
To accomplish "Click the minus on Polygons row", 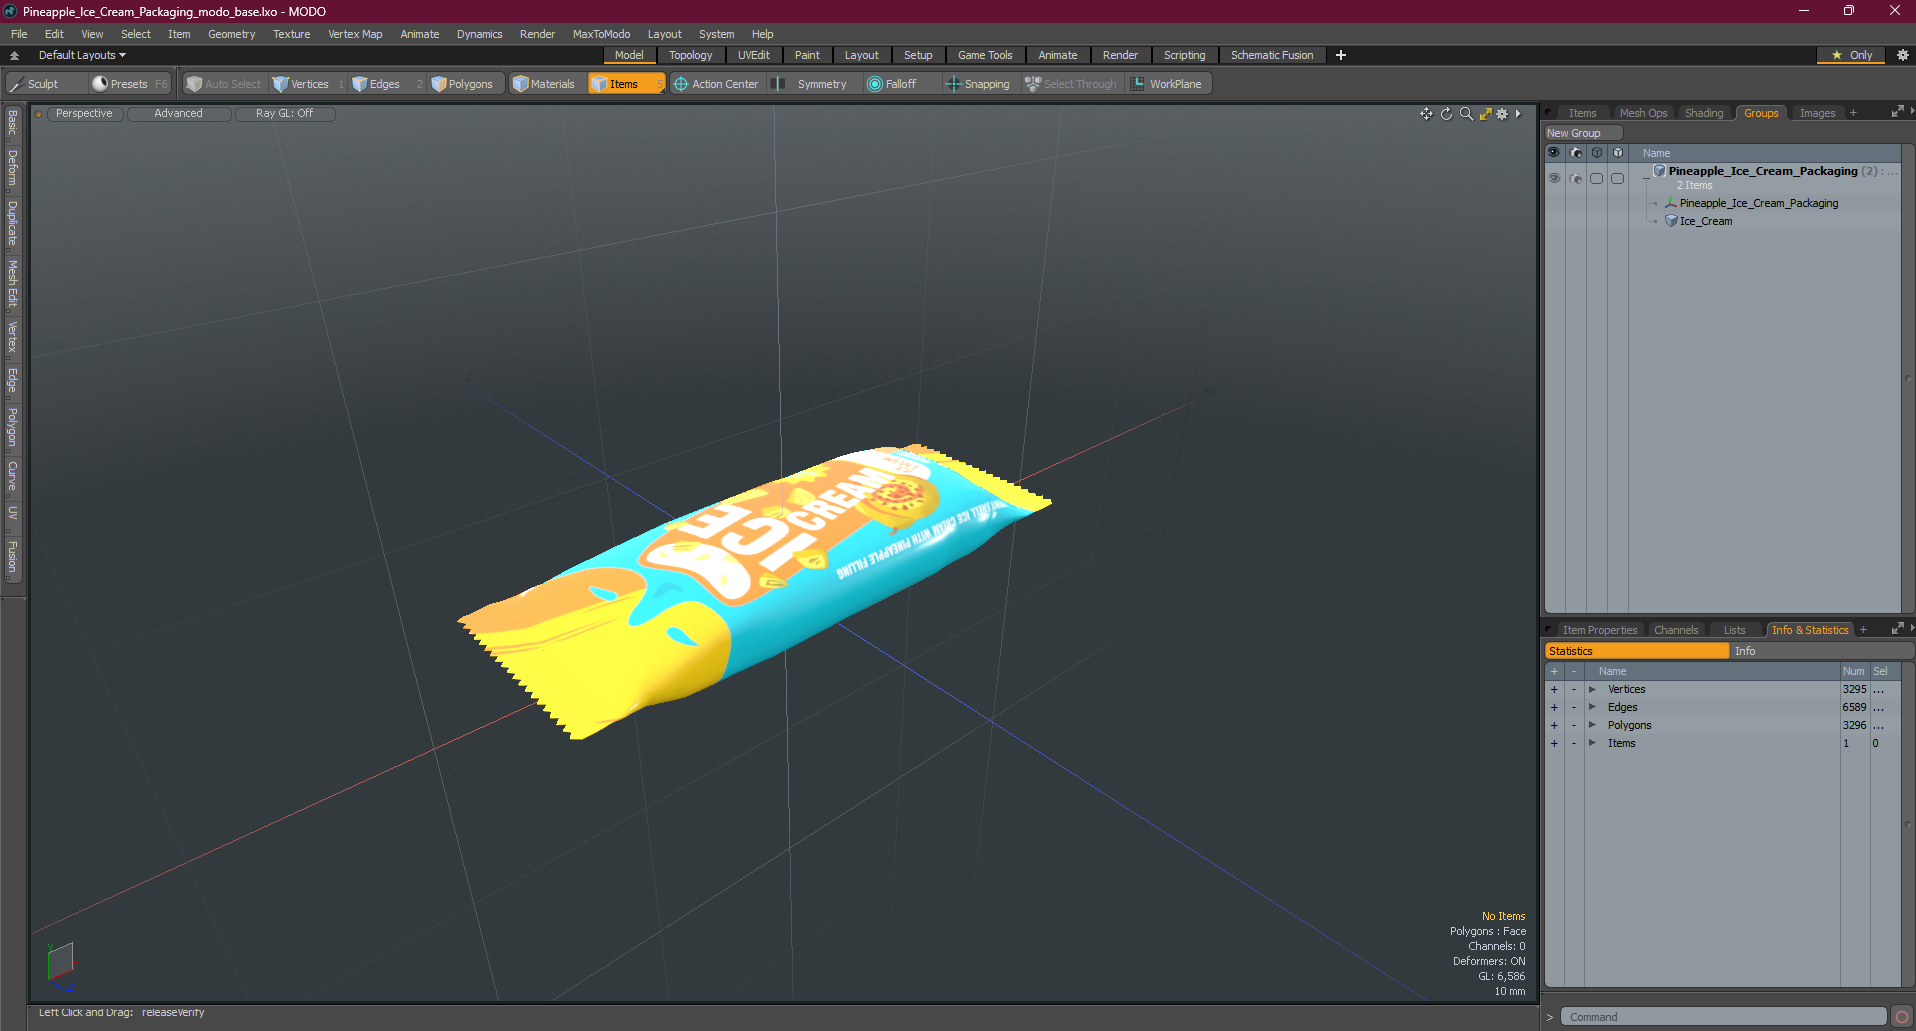I will click(1573, 725).
